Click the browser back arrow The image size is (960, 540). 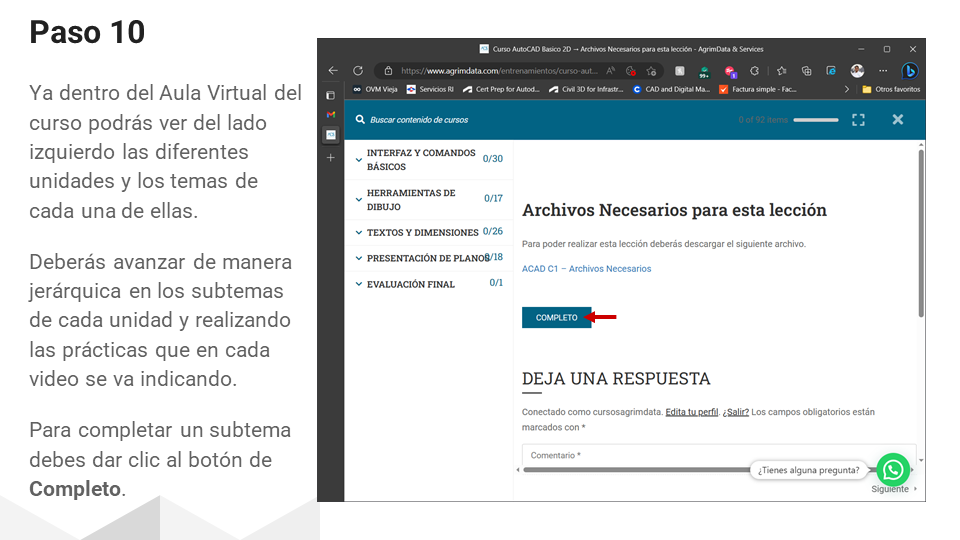click(333, 70)
